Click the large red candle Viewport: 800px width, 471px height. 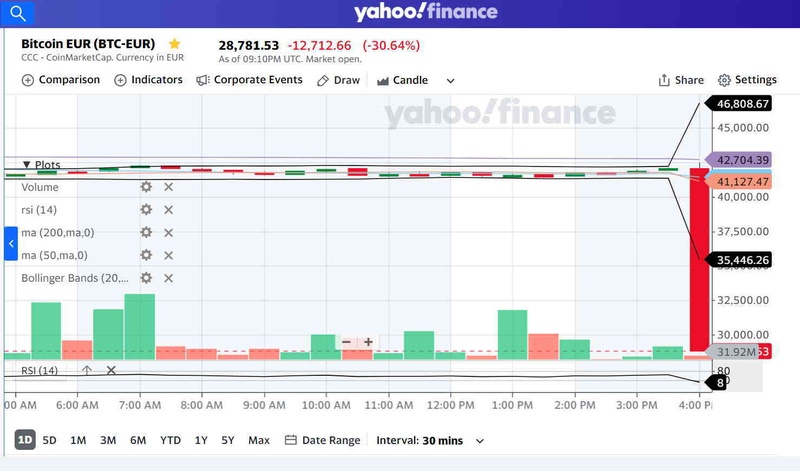click(x=699, y=259)
